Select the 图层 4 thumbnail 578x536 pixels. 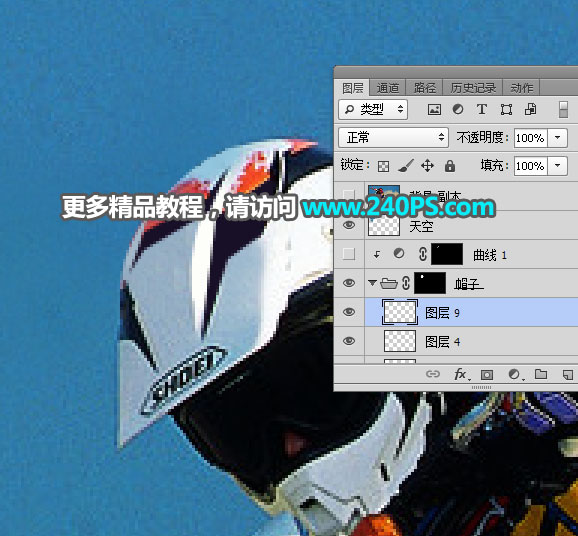[400, 341]
